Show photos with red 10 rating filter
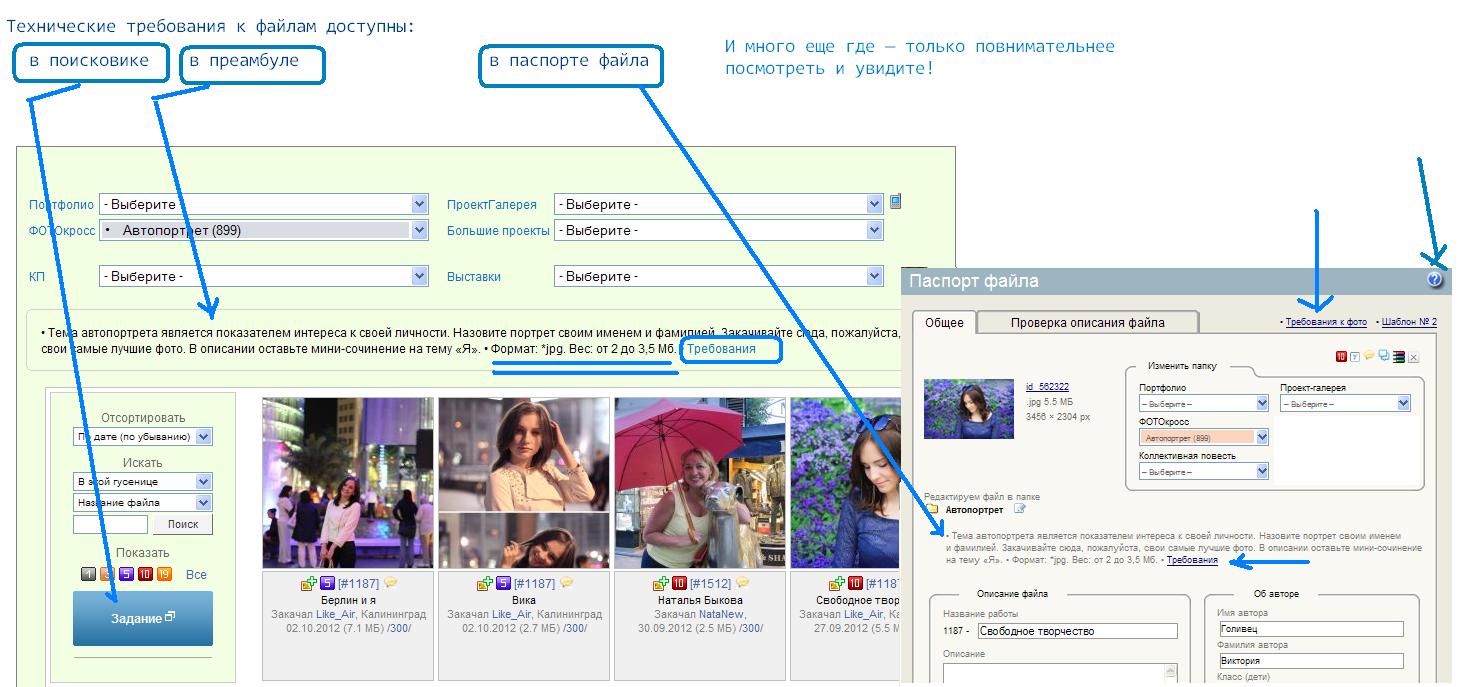1460x687 pixels. (x=145, y=574)
